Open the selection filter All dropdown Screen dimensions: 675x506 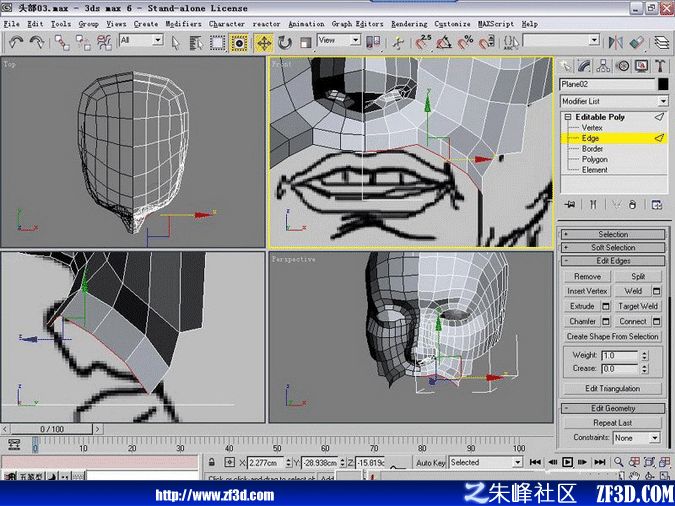(158, 40)
